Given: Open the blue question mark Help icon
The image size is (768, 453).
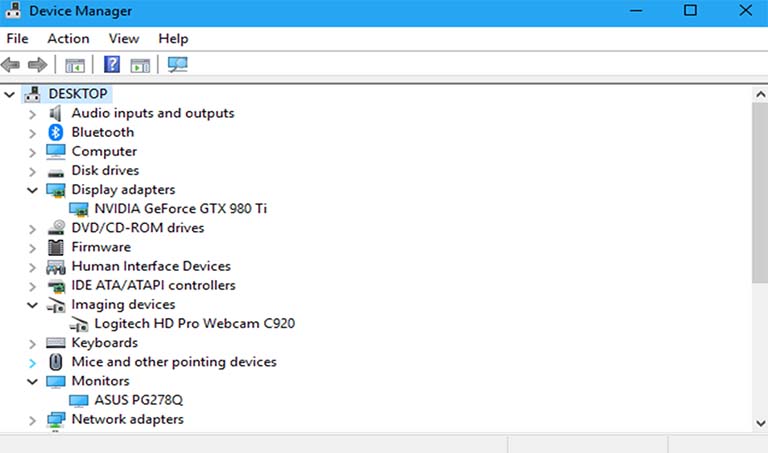Looking at the screenshot, I should (x=112, y=64).
